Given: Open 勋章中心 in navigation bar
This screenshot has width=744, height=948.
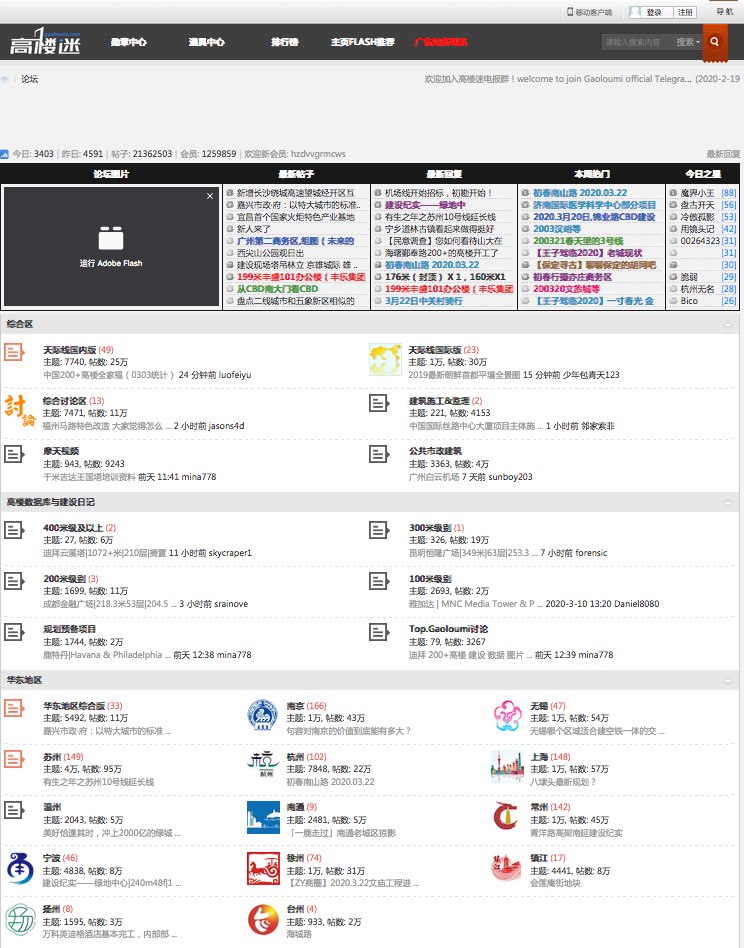Looking at the screenshot, I should 129,42.
